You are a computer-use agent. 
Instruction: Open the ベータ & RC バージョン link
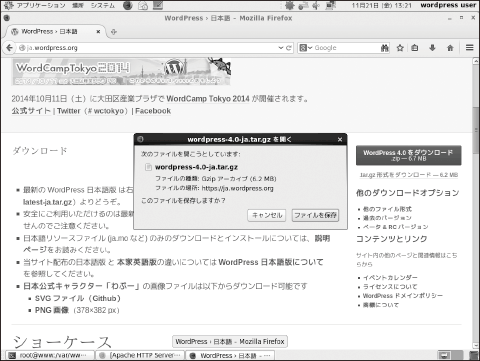(x=395, y=227)
